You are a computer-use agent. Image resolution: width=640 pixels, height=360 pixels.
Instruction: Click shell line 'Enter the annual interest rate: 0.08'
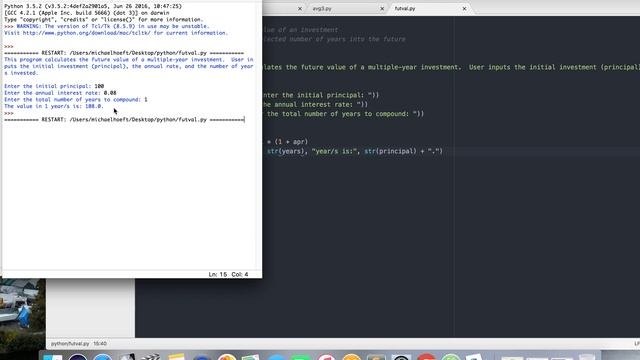click(60, 93)
